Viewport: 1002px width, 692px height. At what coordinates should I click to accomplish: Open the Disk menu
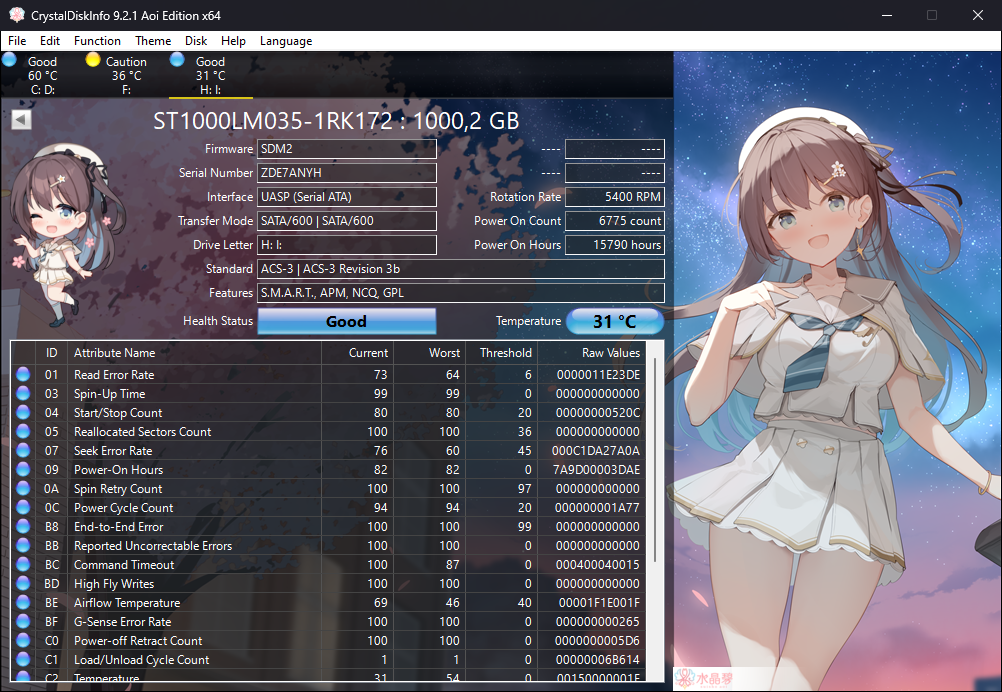(196, 41)
